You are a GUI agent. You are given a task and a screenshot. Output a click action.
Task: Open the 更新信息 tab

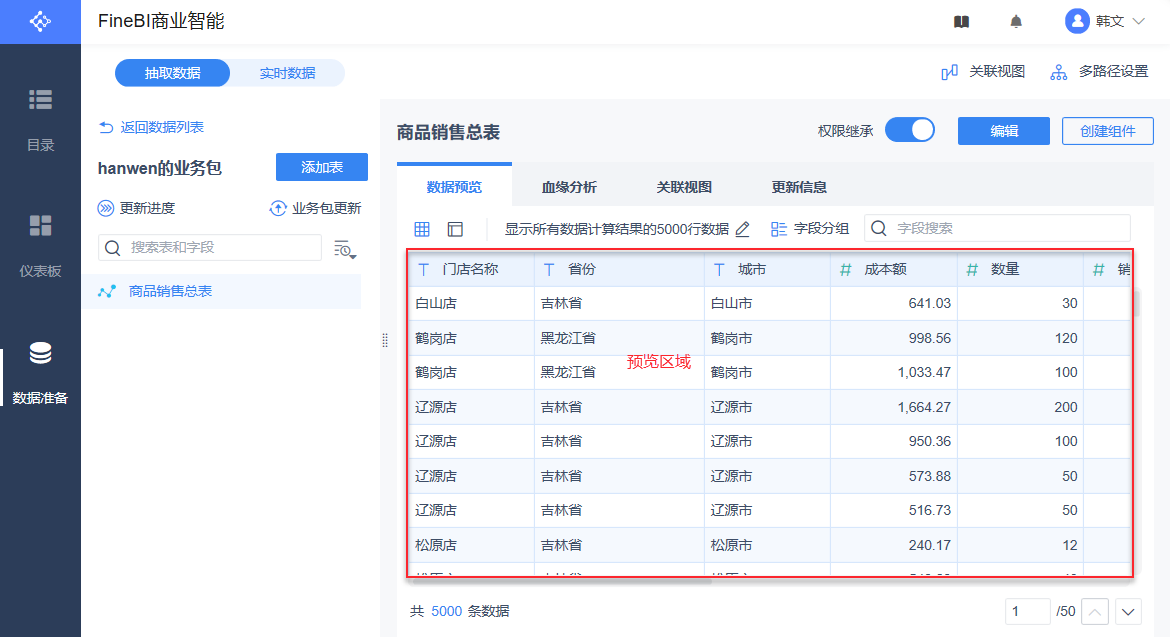click(799, 187)
